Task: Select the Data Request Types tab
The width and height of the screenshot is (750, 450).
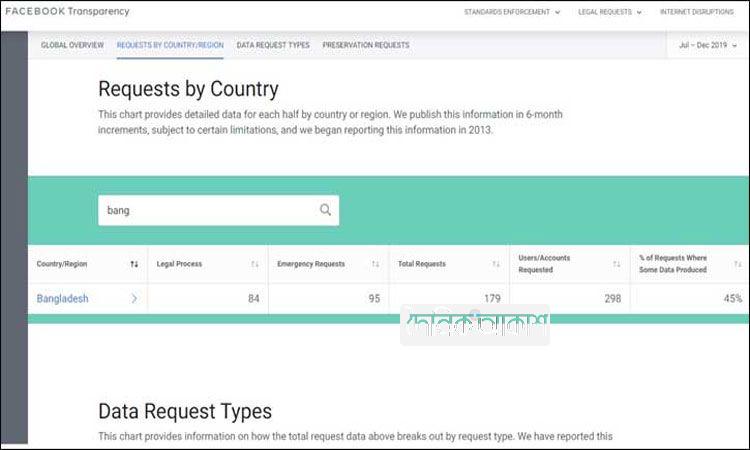Action: (273, 46)
